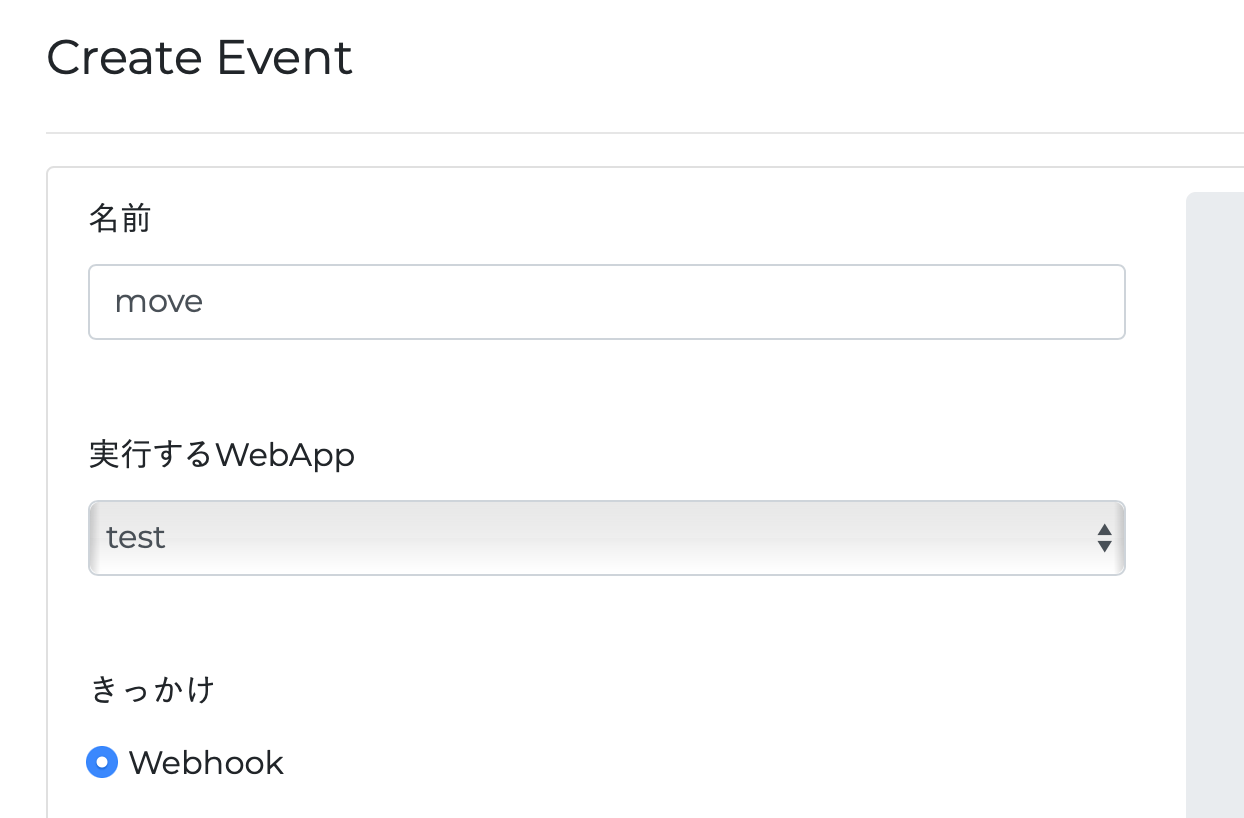
Task: Click the middle of the WebApp combo box
Action: (606, 538)
